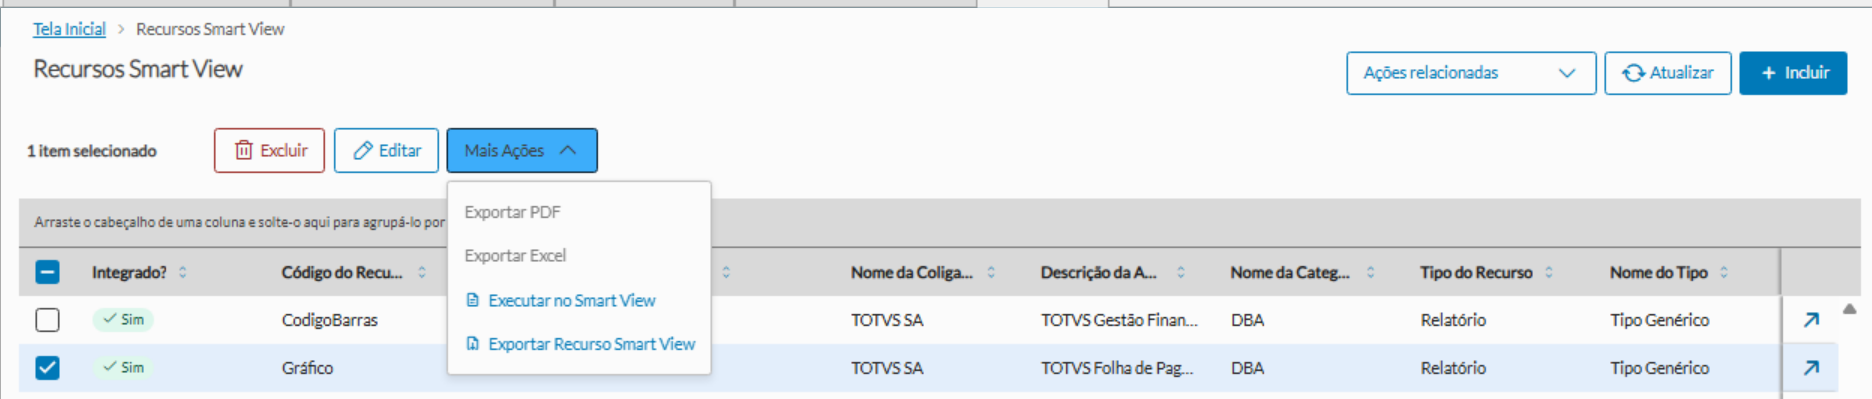Sort by Descrição da Aplicação column icon
The height and width of the screenshot is (399, 1872).
tap(1181, 272)
